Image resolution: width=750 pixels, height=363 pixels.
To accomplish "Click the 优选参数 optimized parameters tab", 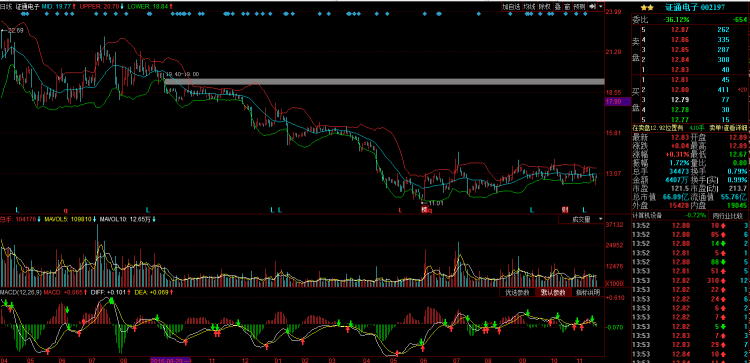I will coord(517,292).
